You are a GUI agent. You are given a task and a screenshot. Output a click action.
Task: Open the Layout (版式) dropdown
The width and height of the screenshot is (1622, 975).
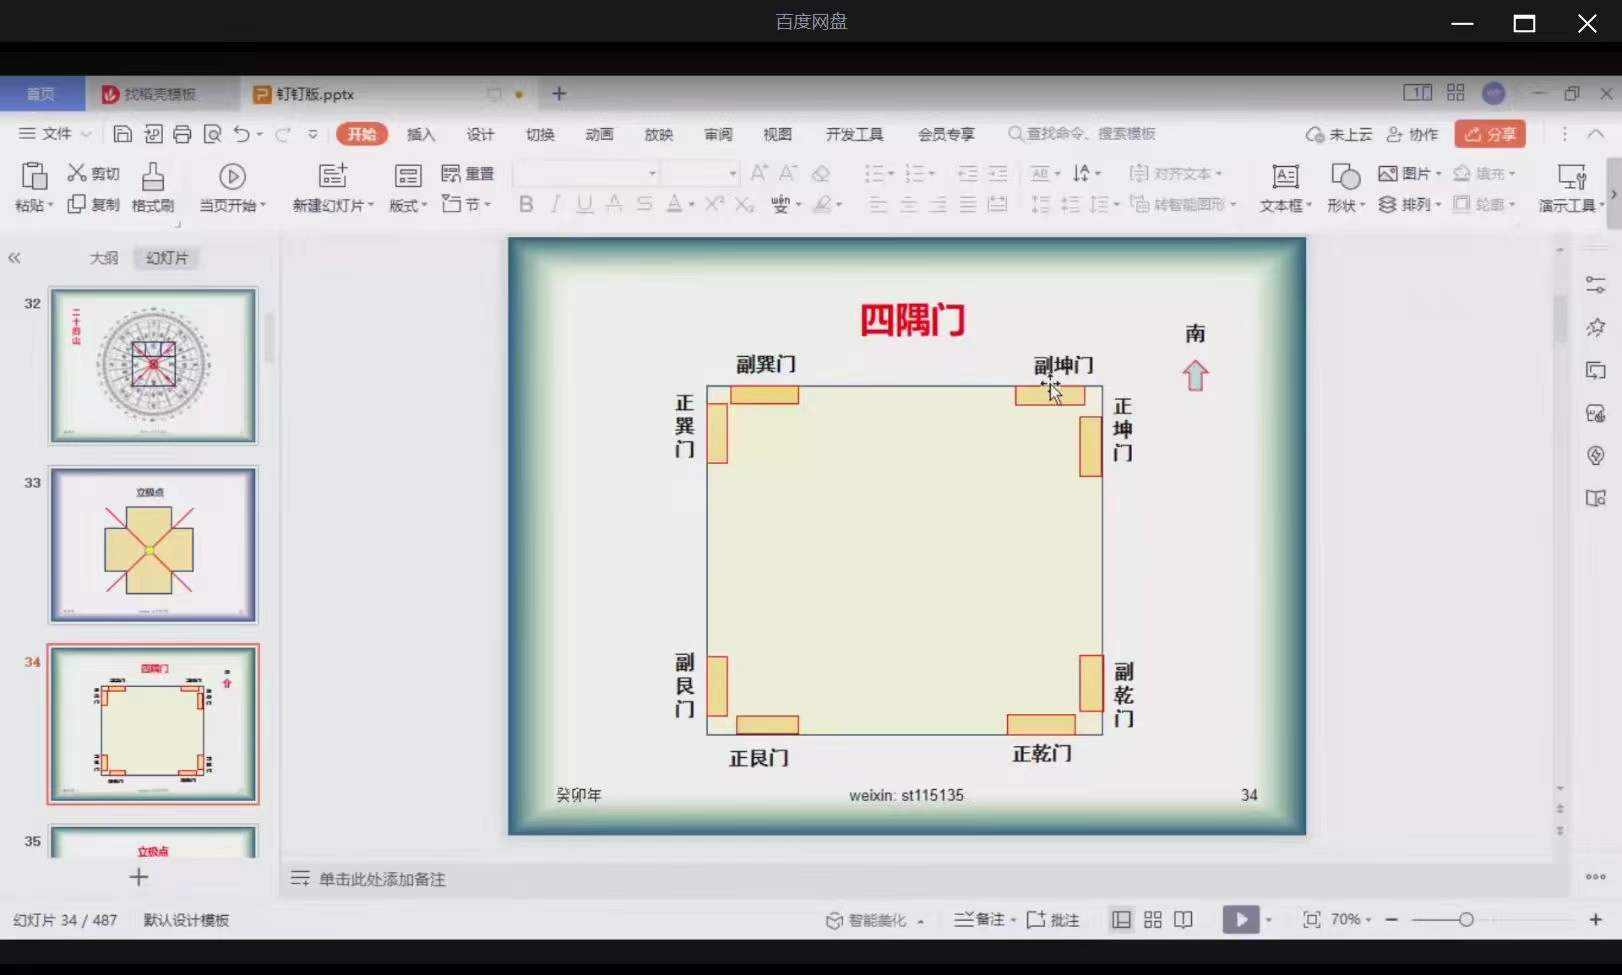[x=408, y=205]
